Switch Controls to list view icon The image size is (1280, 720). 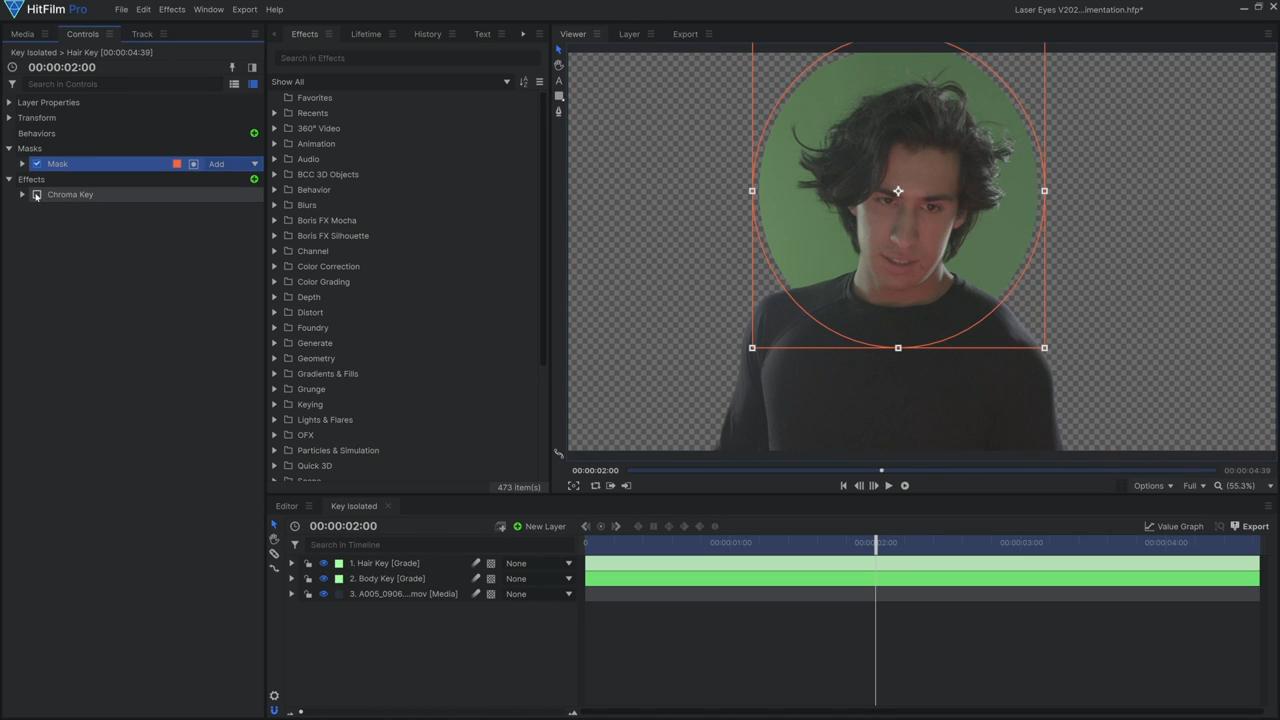coord(234,84)
